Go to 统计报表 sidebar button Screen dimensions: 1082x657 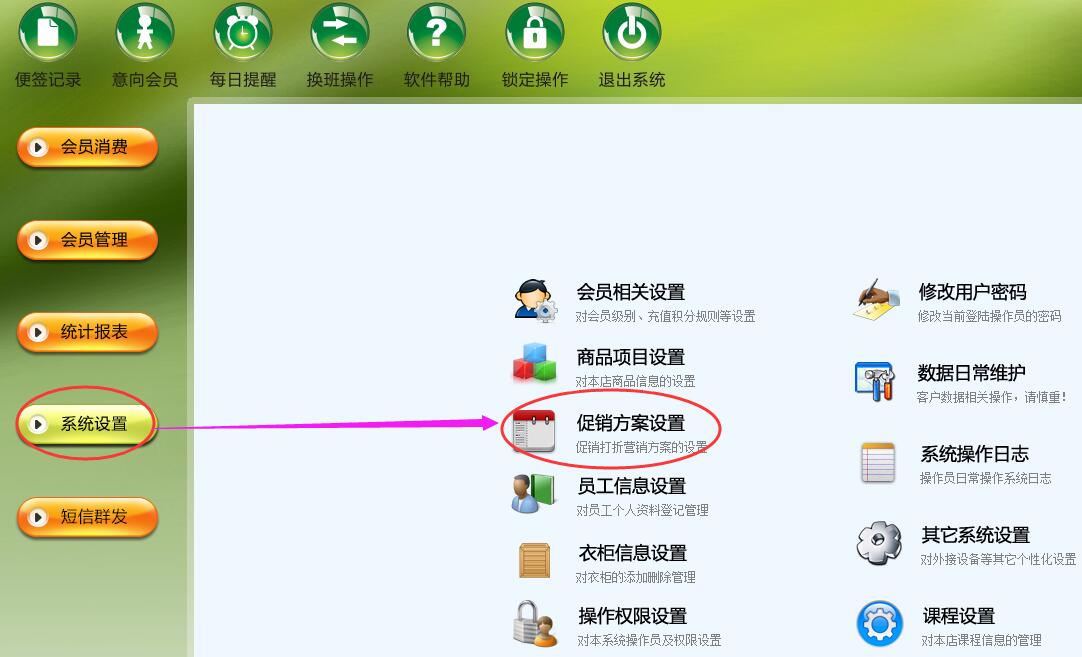88,332
